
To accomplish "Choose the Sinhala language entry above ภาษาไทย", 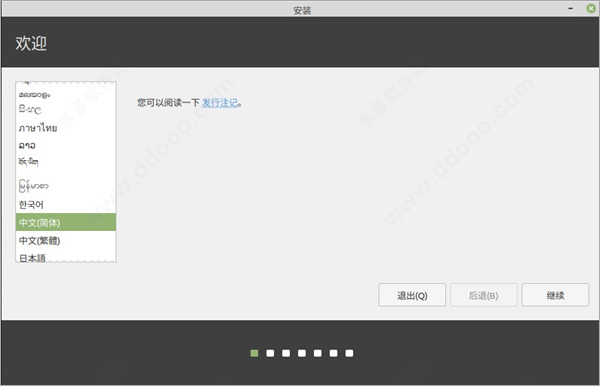I will coord(66,110).
